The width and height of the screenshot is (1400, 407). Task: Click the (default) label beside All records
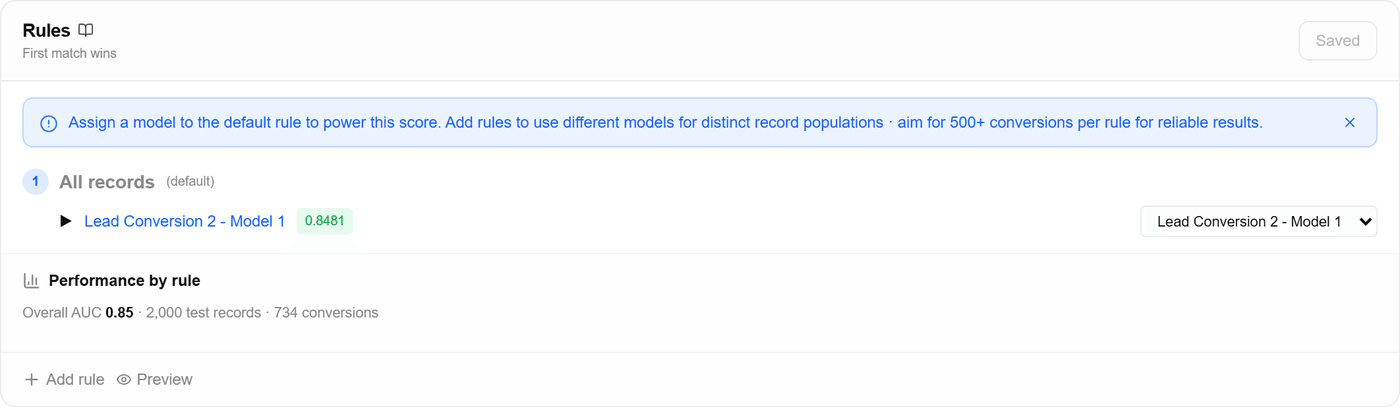click(x=190, y=182)
